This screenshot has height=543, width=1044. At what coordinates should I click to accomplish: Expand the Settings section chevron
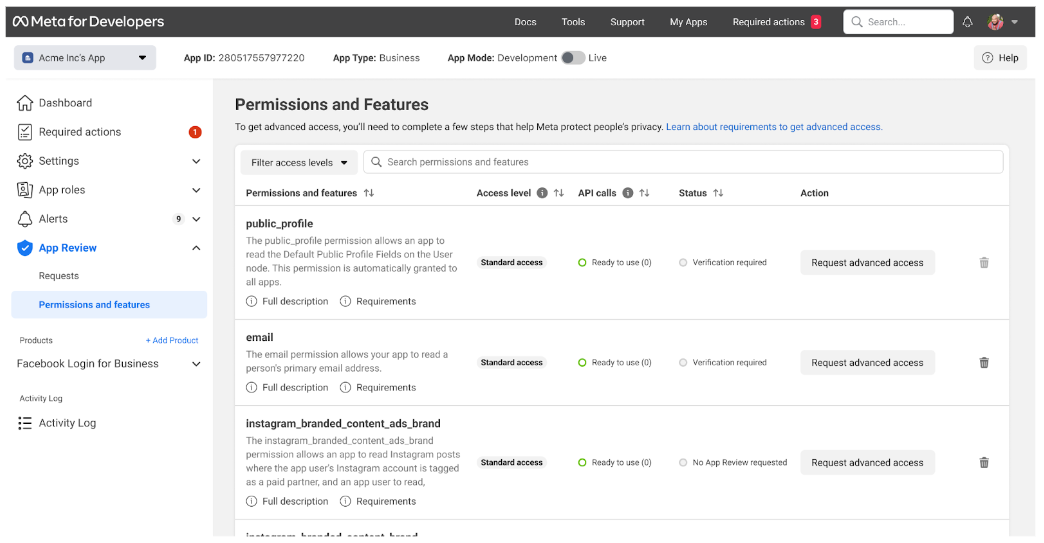pyautogui.click(x=196, y=161)
